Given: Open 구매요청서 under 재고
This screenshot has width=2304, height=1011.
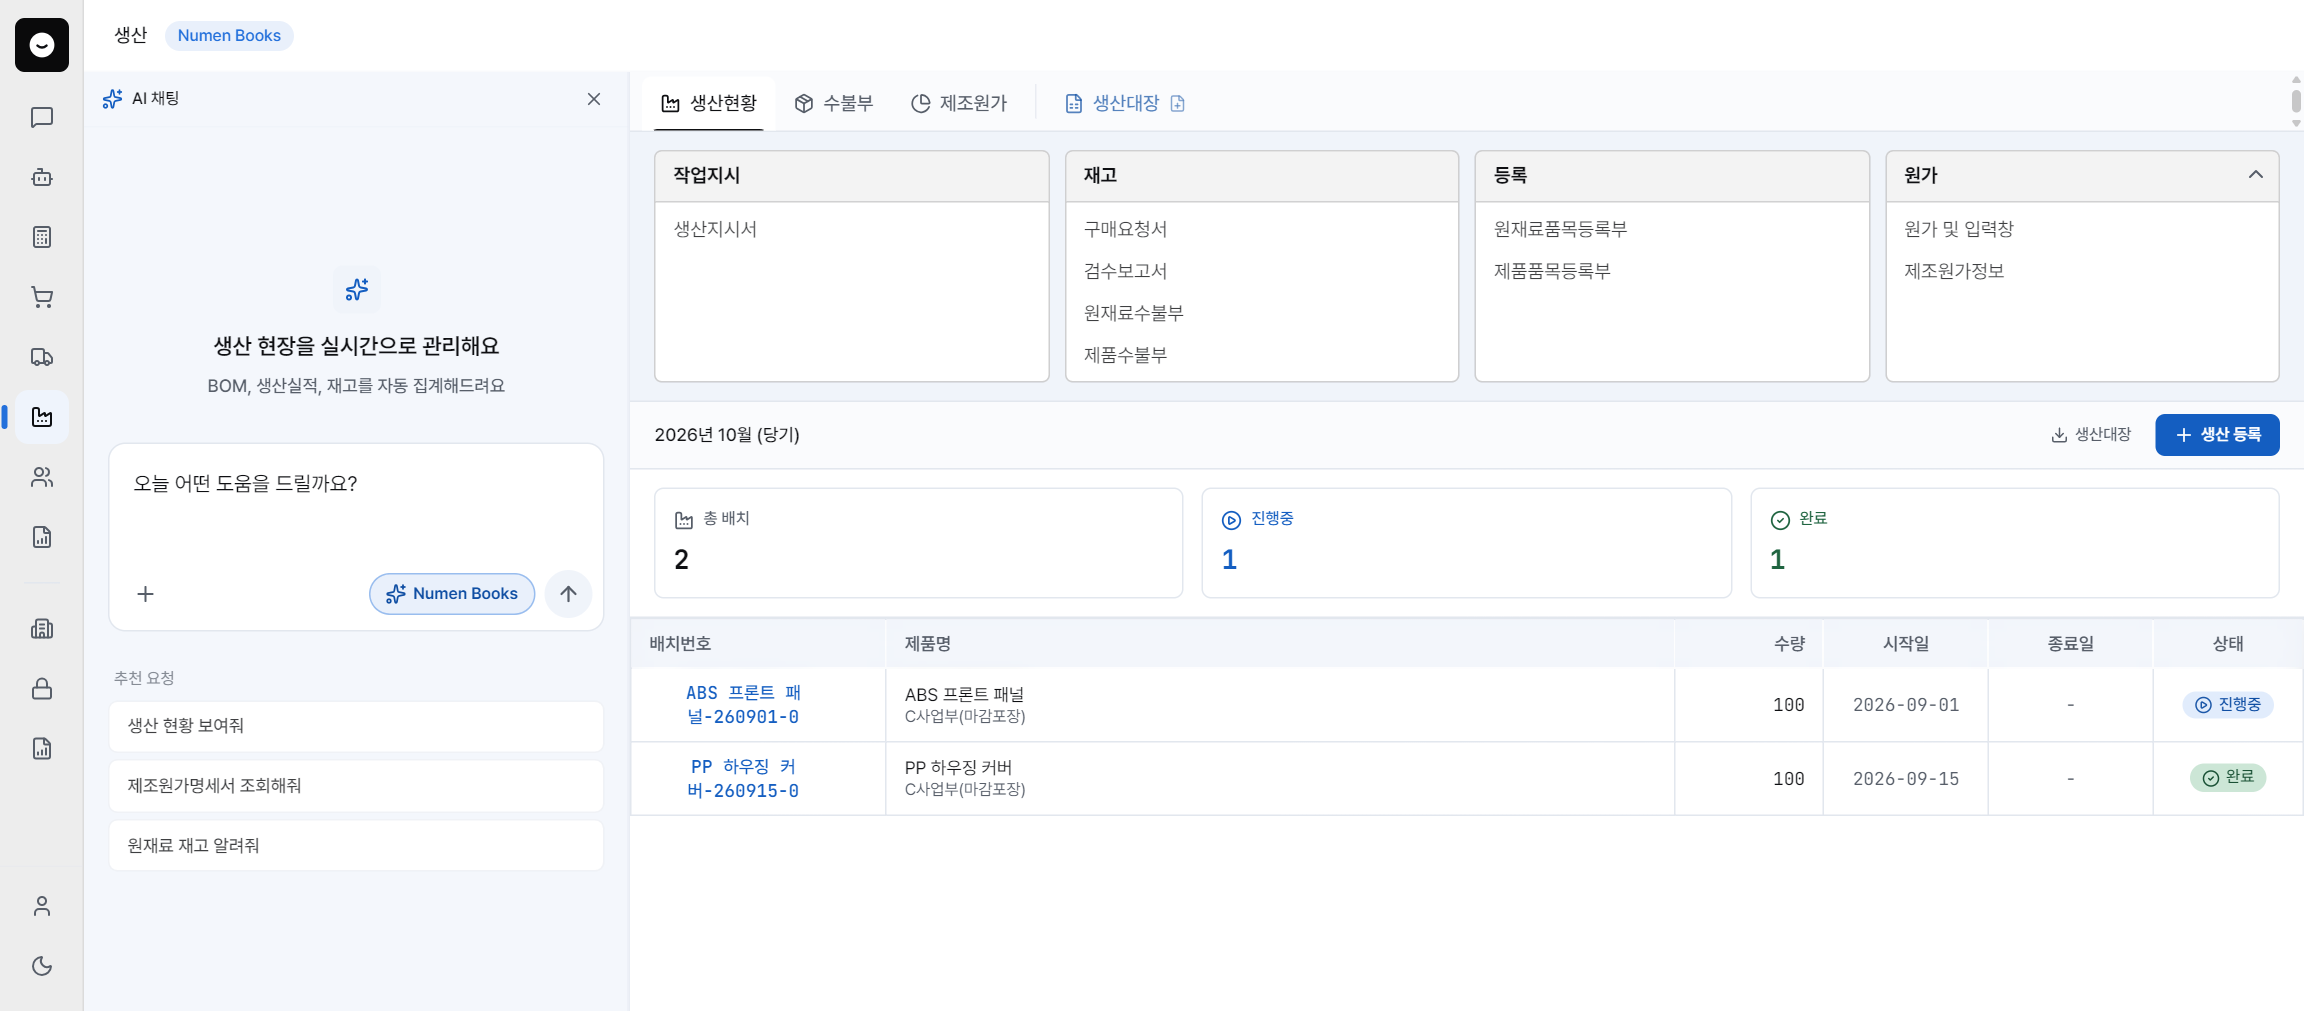Looking at the screenshot, I should tap(1125, 229).
